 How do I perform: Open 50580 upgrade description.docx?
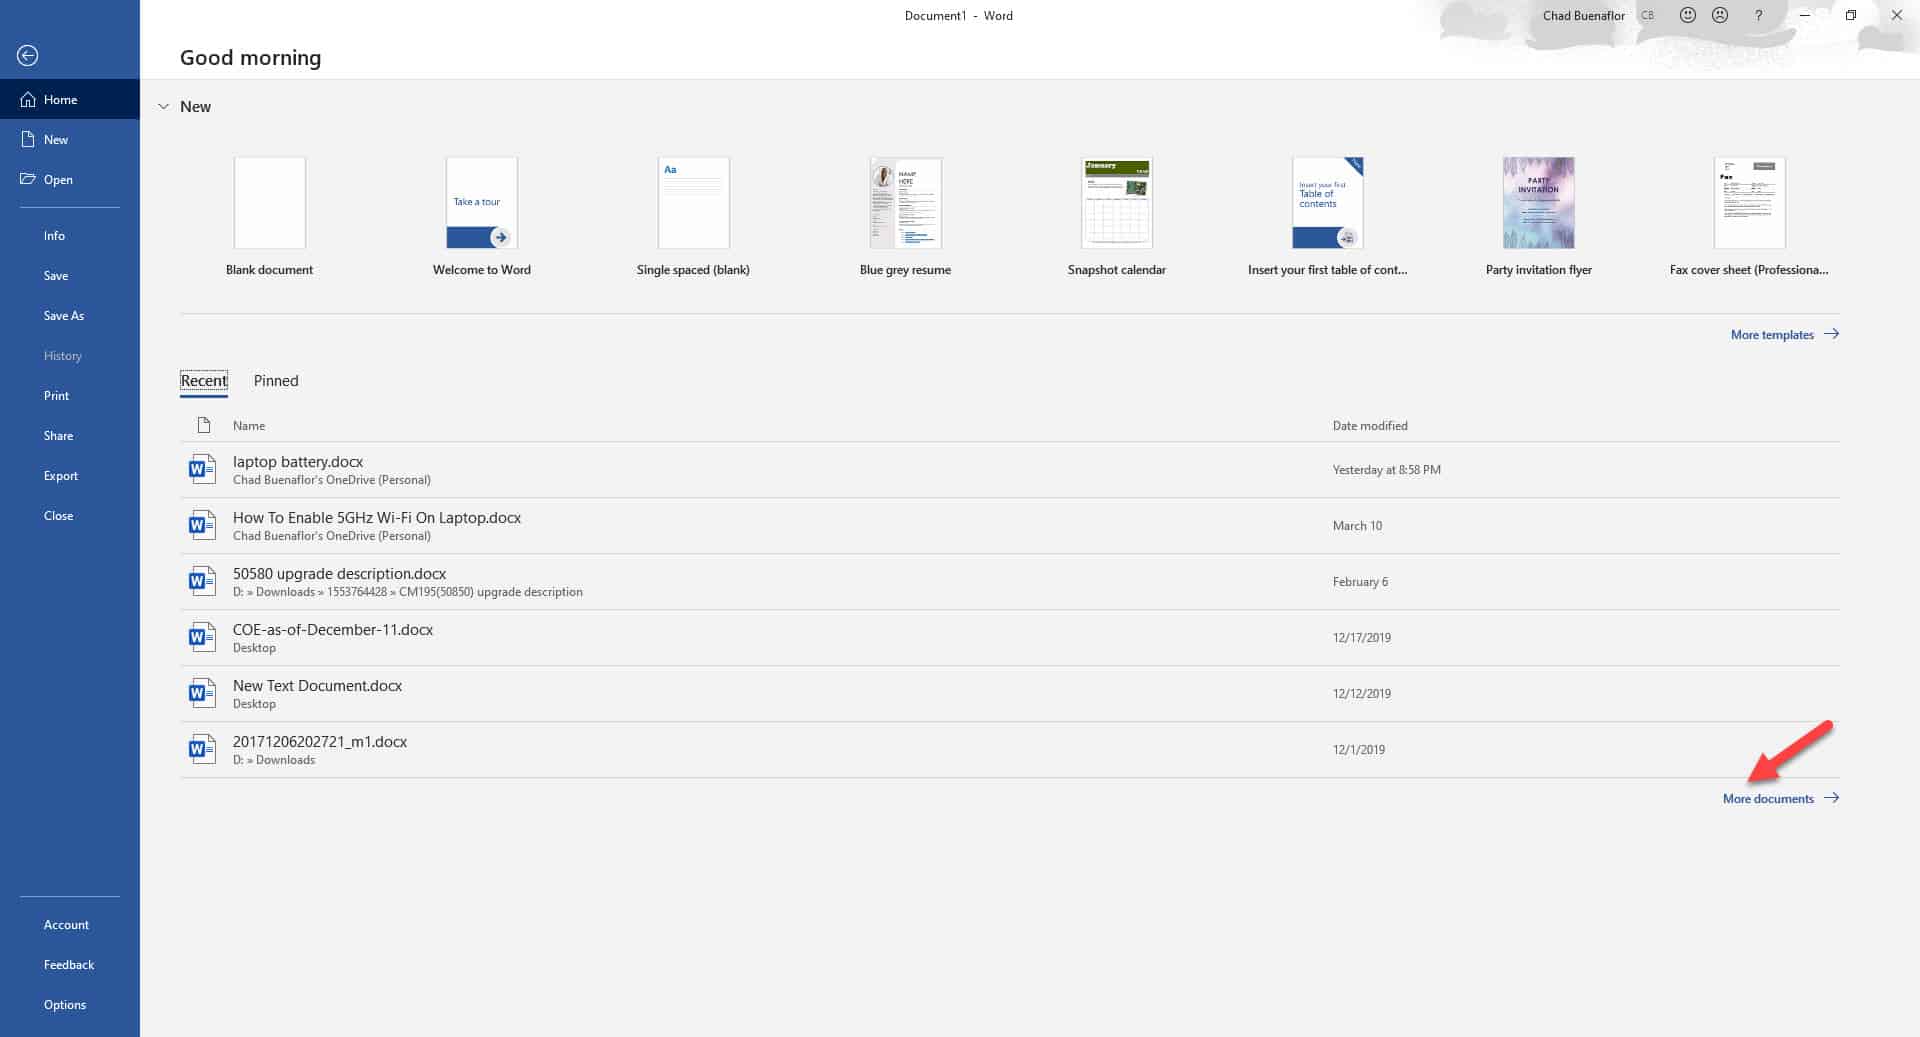click(1010, 581)
